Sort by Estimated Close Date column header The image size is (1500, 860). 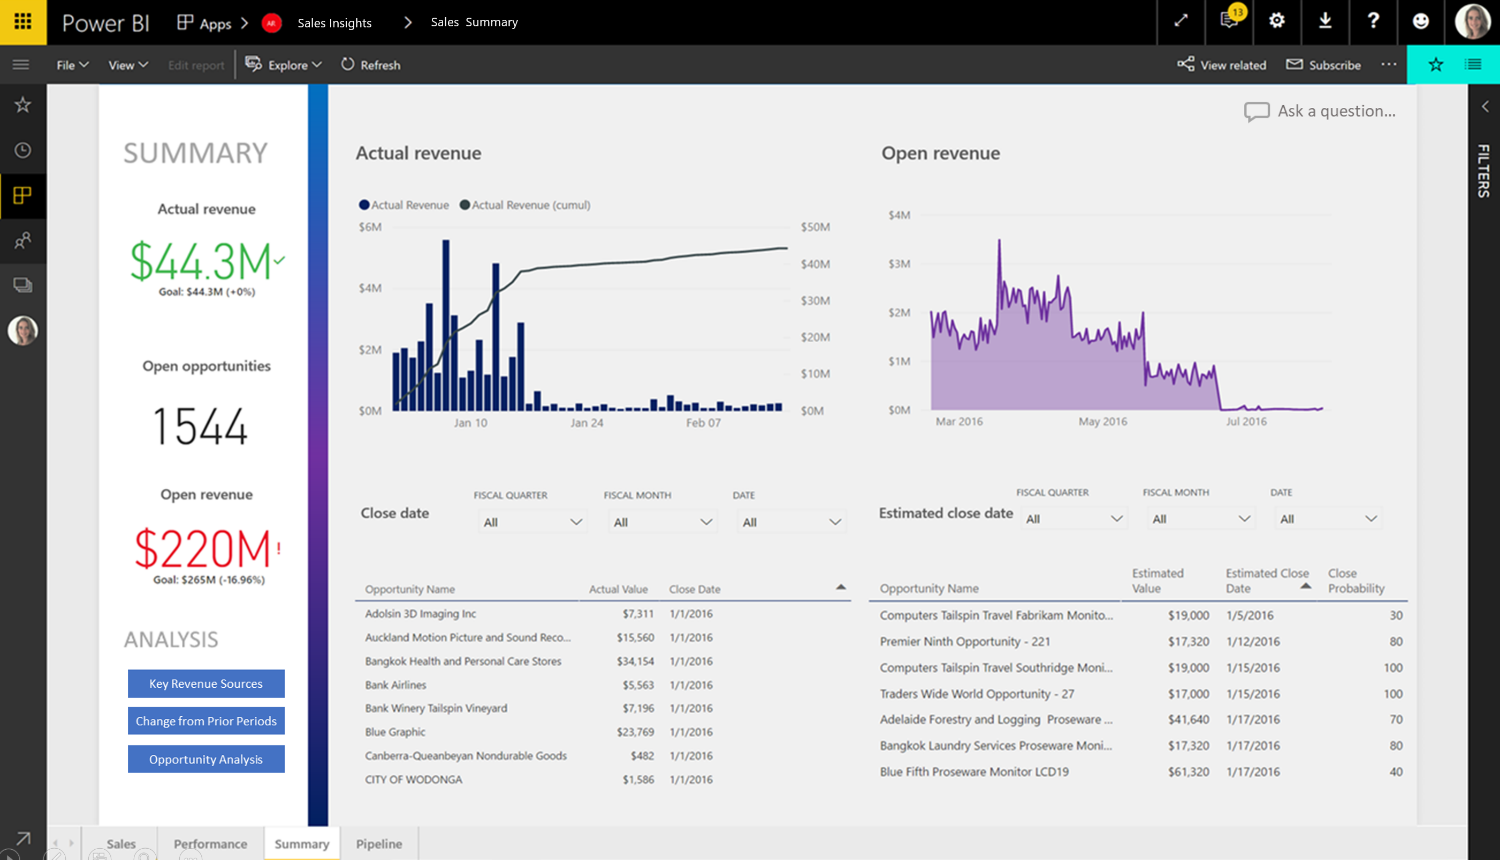[x=1267, y=581]
